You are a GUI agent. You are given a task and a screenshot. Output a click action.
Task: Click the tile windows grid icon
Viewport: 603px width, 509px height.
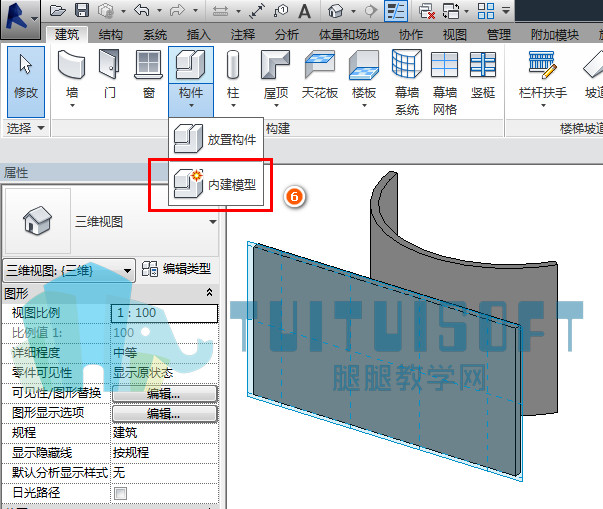click(486, 11)
